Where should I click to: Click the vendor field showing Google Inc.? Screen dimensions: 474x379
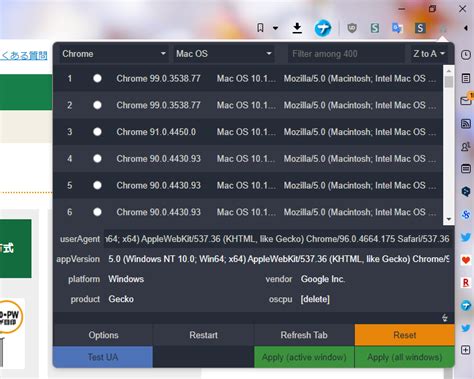pos(375,279)
